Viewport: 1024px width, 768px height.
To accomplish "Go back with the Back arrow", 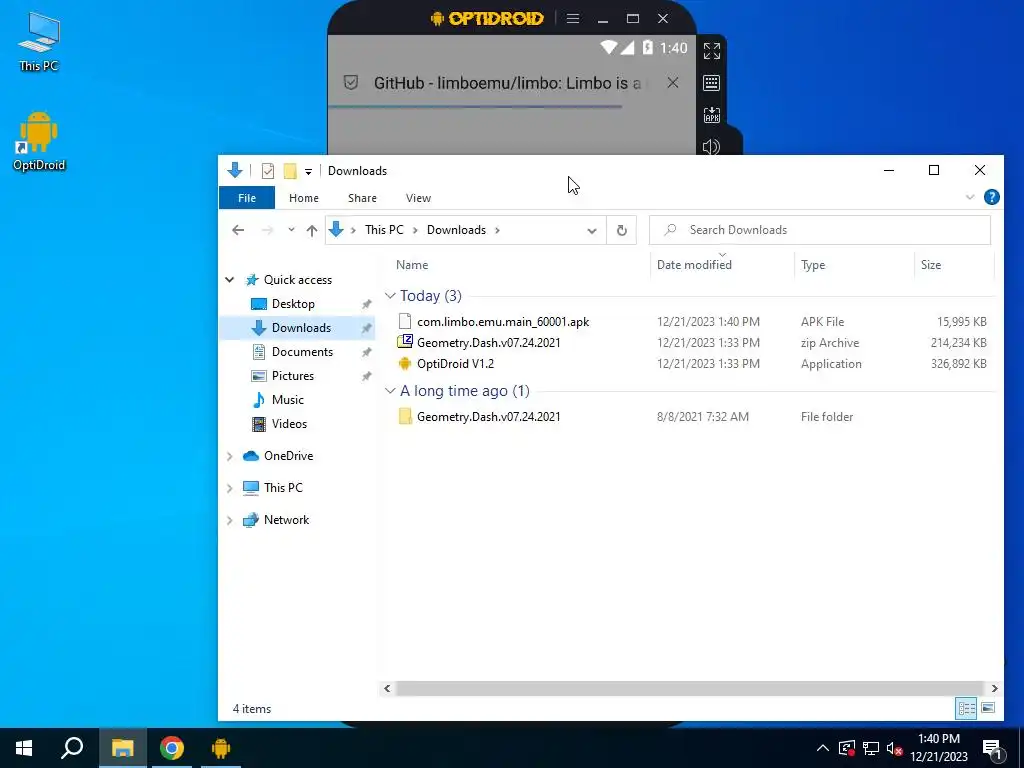I will point(238,230).
